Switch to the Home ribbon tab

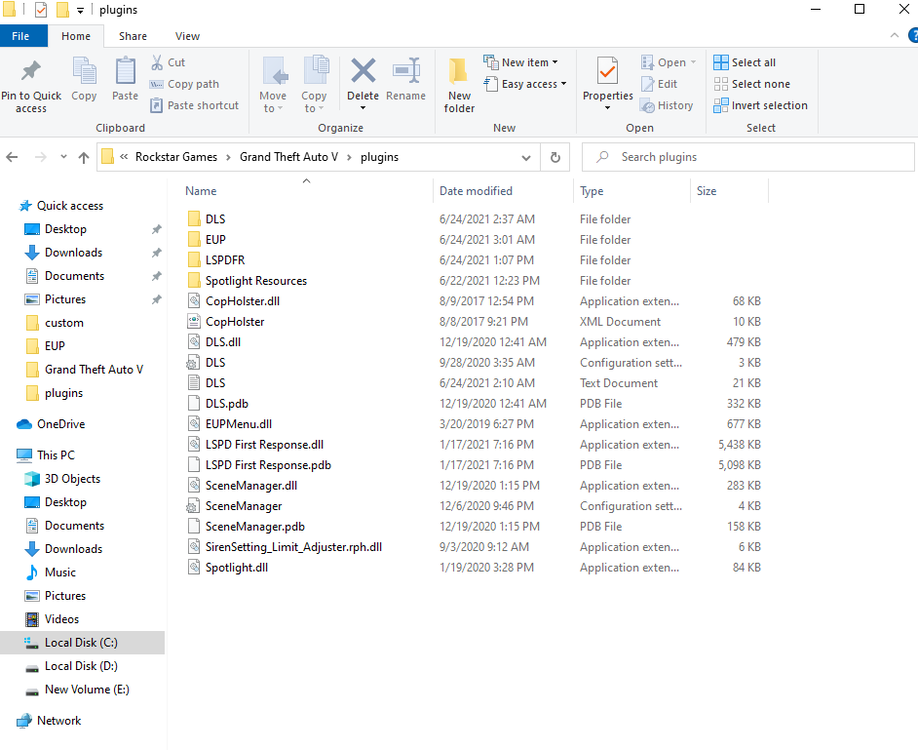point(76,36)
